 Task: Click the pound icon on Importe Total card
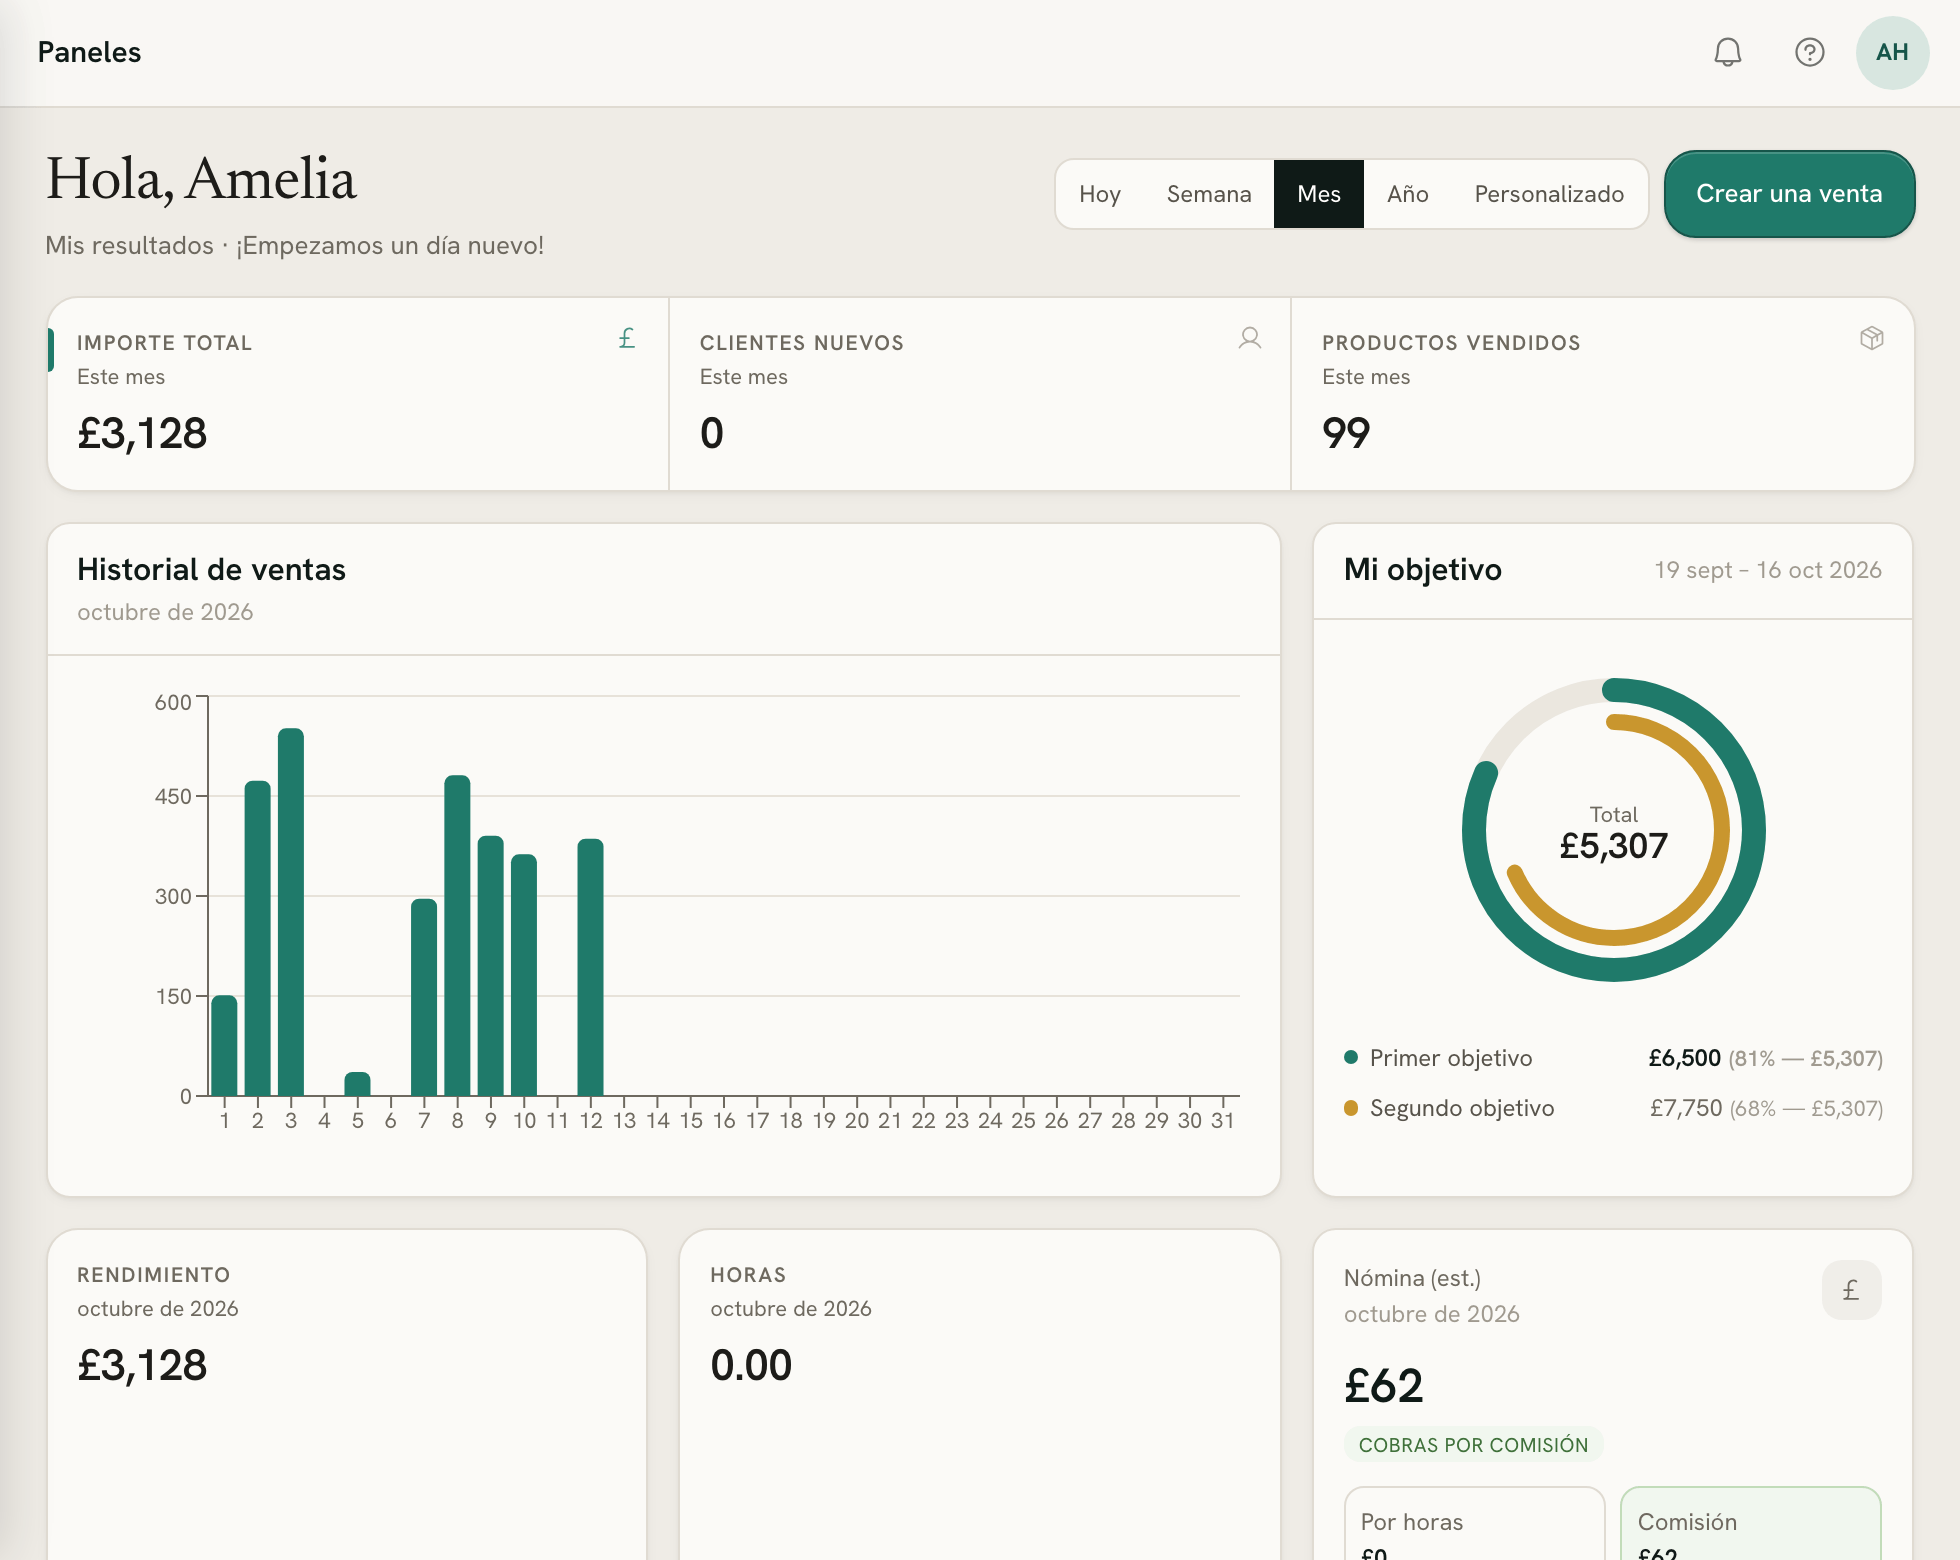coord(627,339)
